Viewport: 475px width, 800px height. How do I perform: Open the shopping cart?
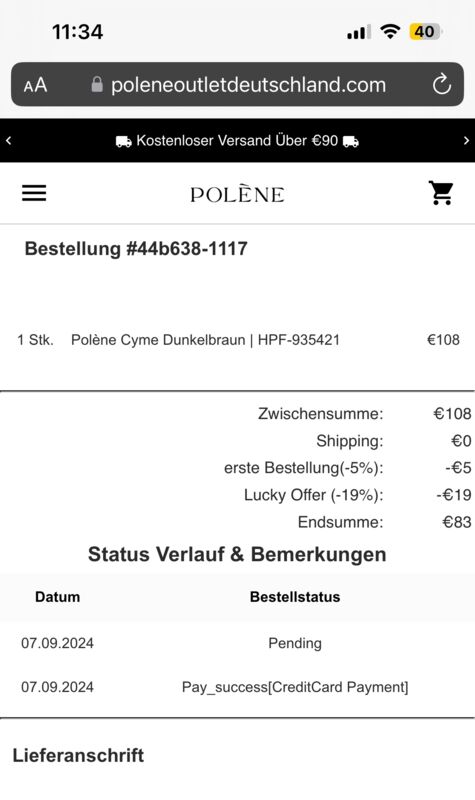pyautogui.click(x=441, y=193)
